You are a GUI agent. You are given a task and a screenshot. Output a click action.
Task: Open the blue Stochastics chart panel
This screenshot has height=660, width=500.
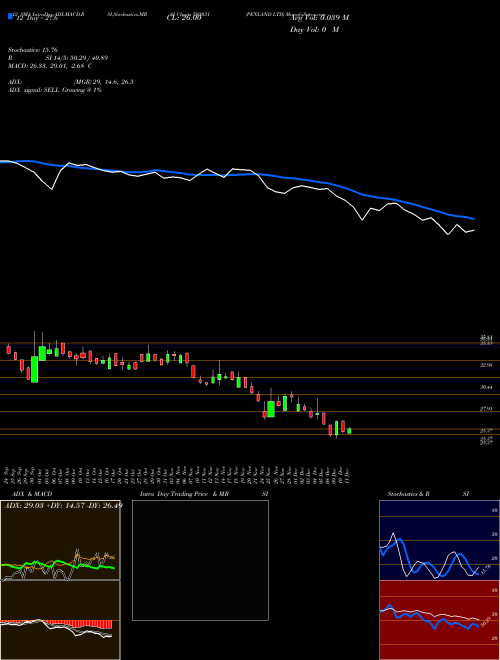pyautogui.click(x=439, y=540)
